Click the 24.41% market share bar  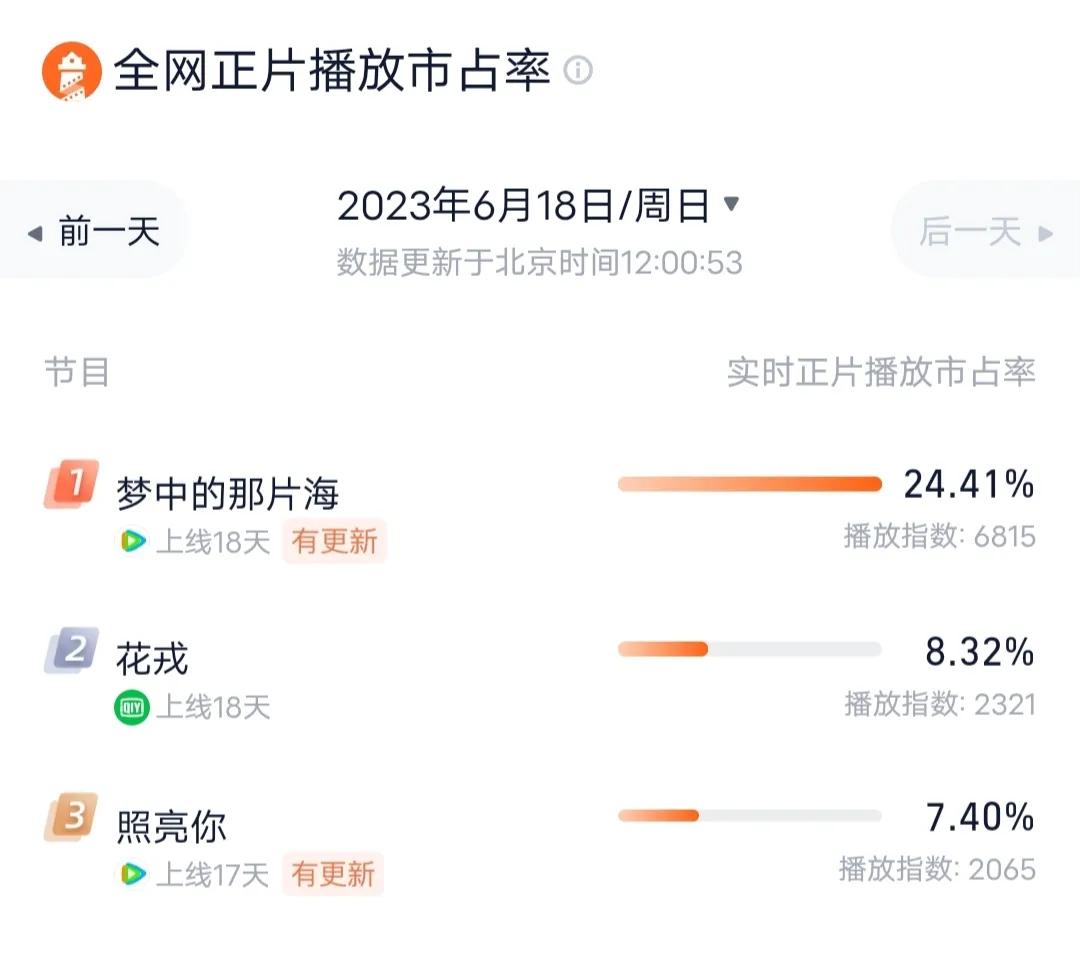[750, 483]
